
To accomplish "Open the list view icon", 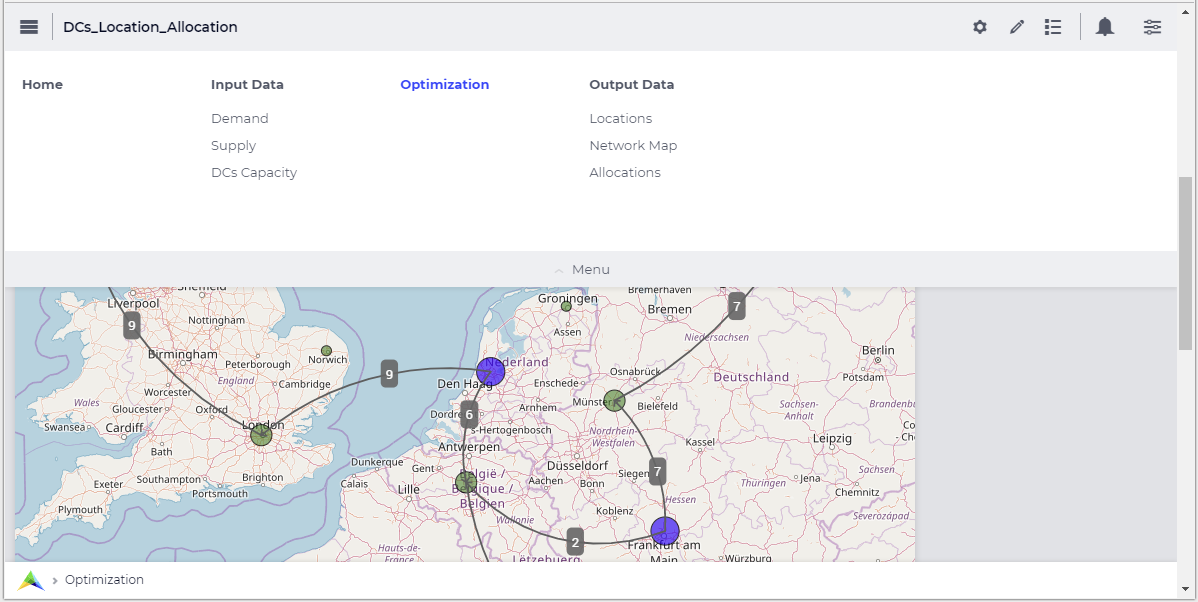I will coord(1053,27).
